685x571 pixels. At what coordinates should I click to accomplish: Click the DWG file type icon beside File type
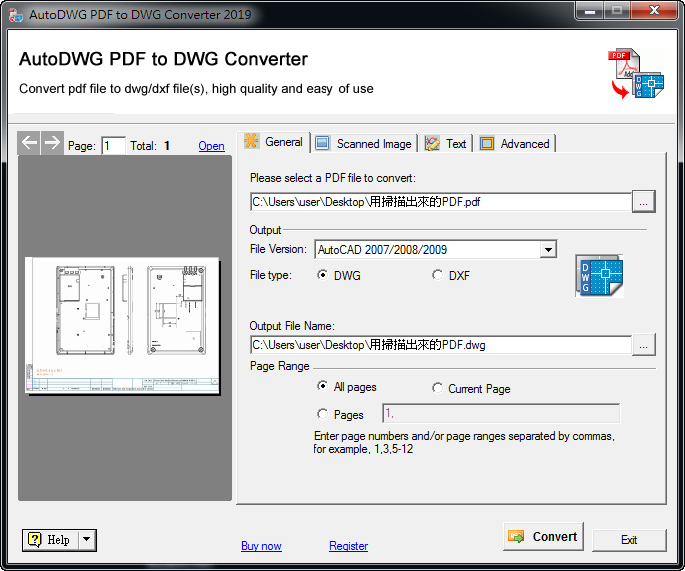point(599,276)
